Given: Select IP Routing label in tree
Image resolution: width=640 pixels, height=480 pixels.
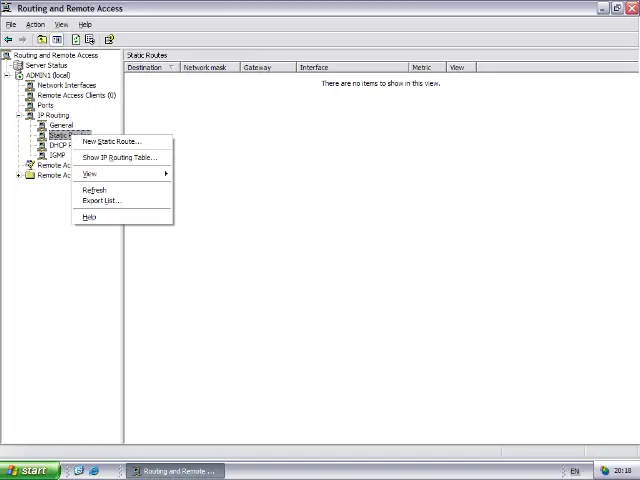Looking at the screenshot, I should tap(53, 116).
